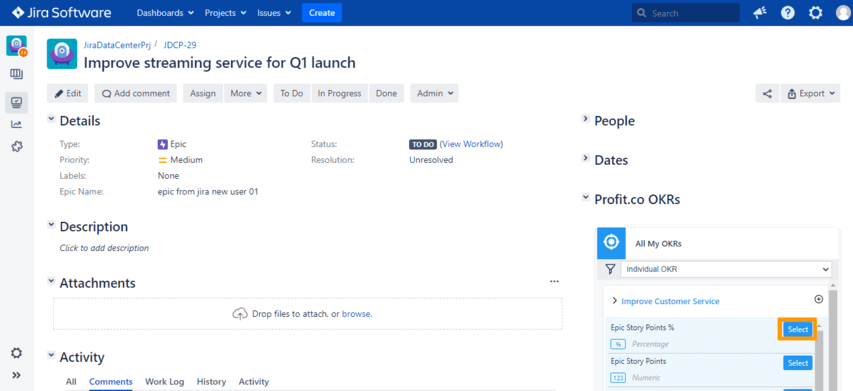Open the Dashboards menu
853x391 pixels.
click(165, 13)
